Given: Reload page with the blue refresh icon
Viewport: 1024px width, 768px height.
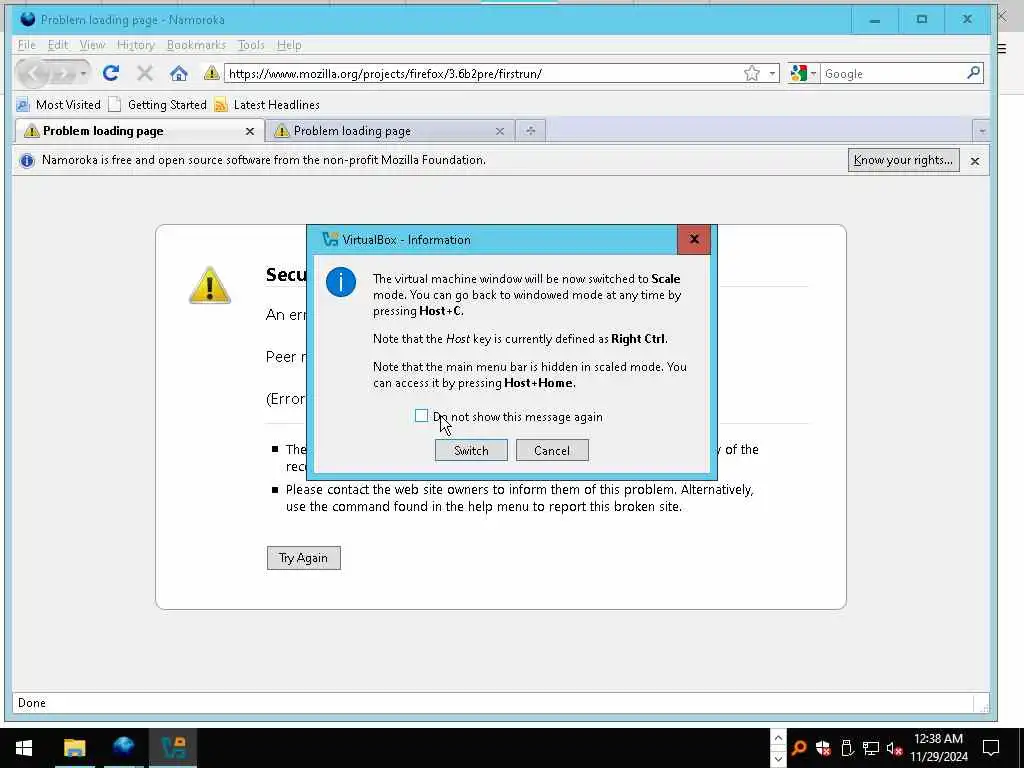Looking at the screenshot, I should [x=110, y=73].
